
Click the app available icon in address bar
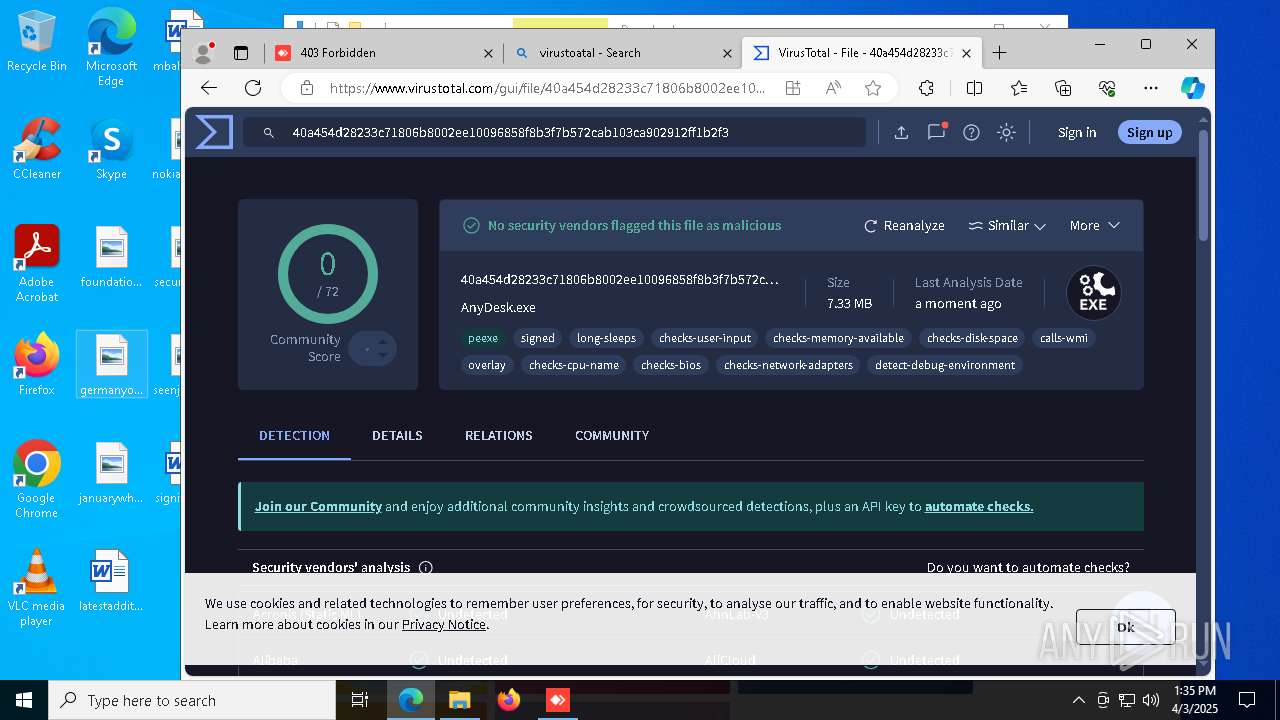pyautogui.click(x=793, y=88)
